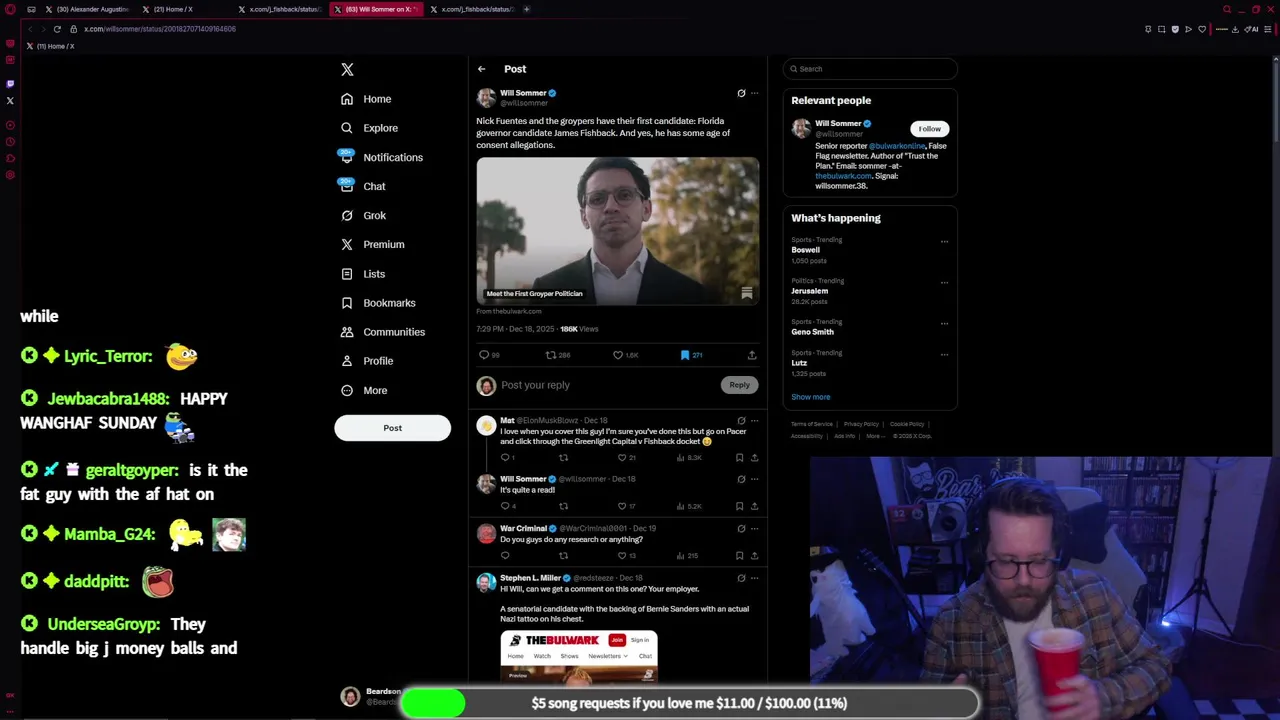Screen dimensions: 1280x720
Task: Reload the page in browser toolbar
Action: [57, 29]
